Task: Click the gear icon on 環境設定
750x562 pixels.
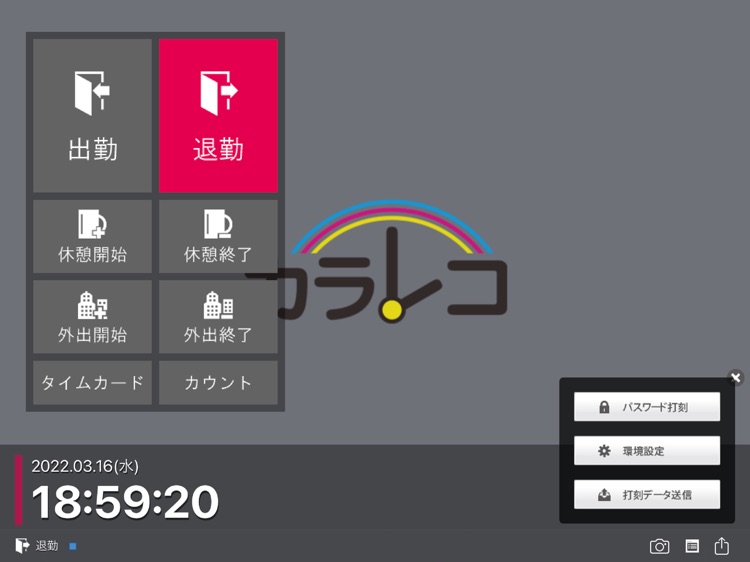Action: 604,451
